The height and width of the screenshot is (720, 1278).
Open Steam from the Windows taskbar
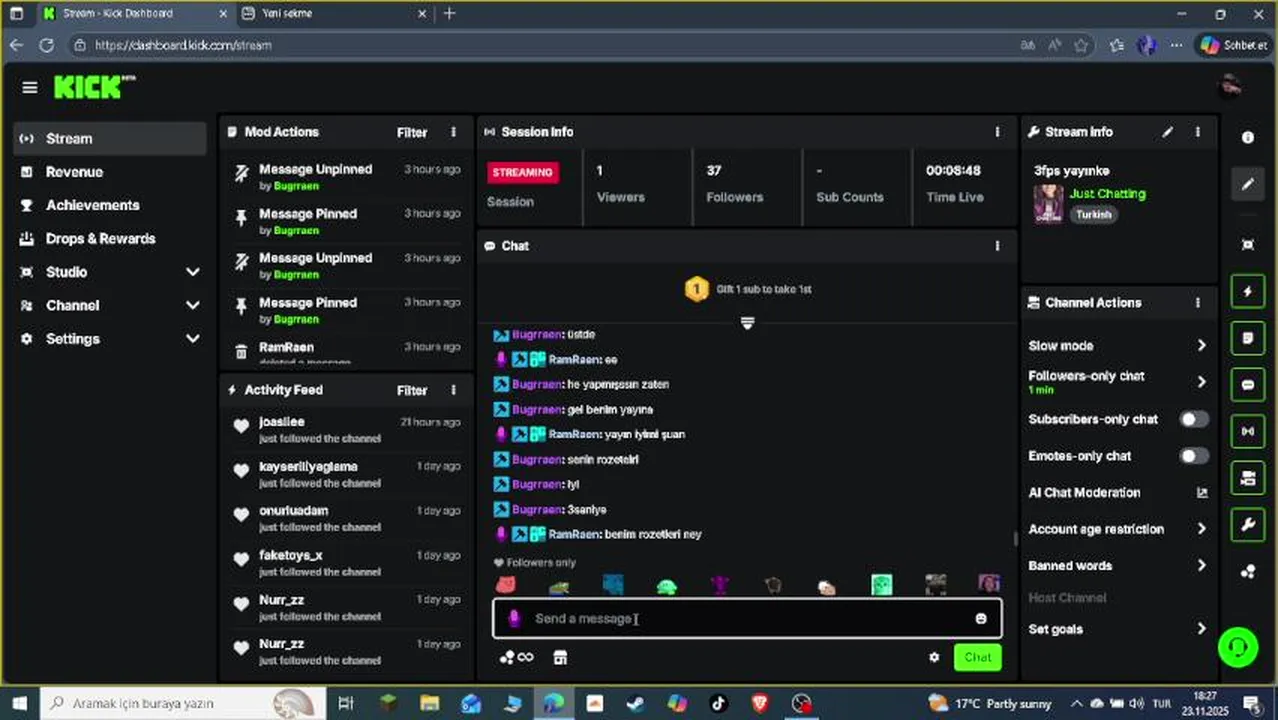point(635,704)
